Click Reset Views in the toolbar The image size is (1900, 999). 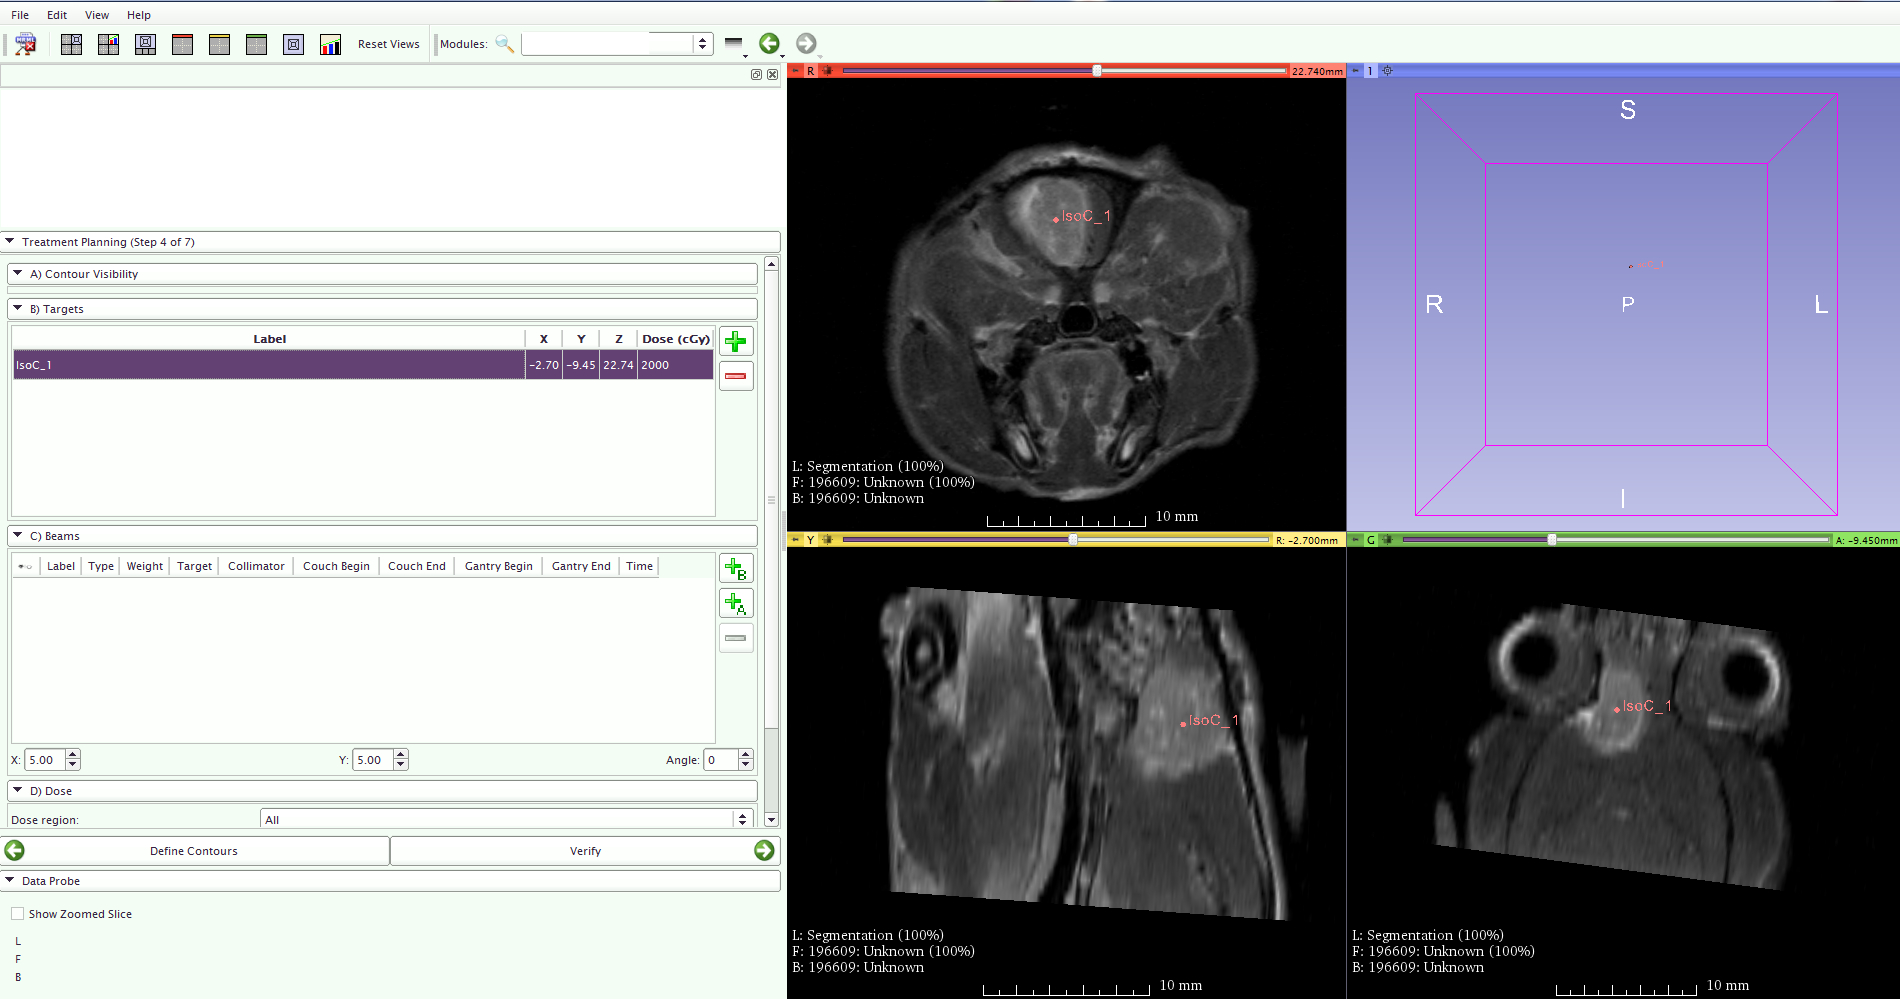click(x=388, y=44)
